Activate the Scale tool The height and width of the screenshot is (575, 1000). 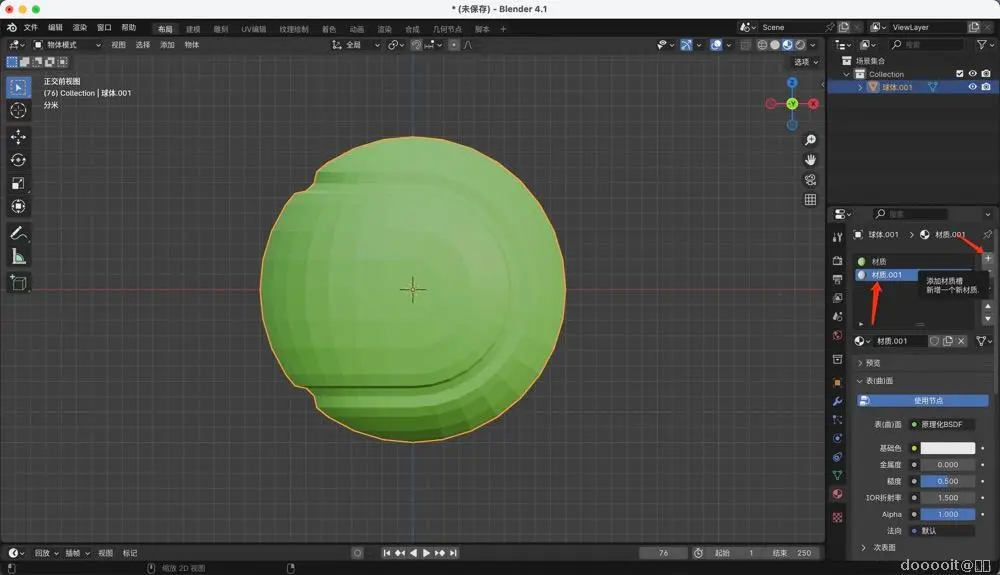point(18,183)
